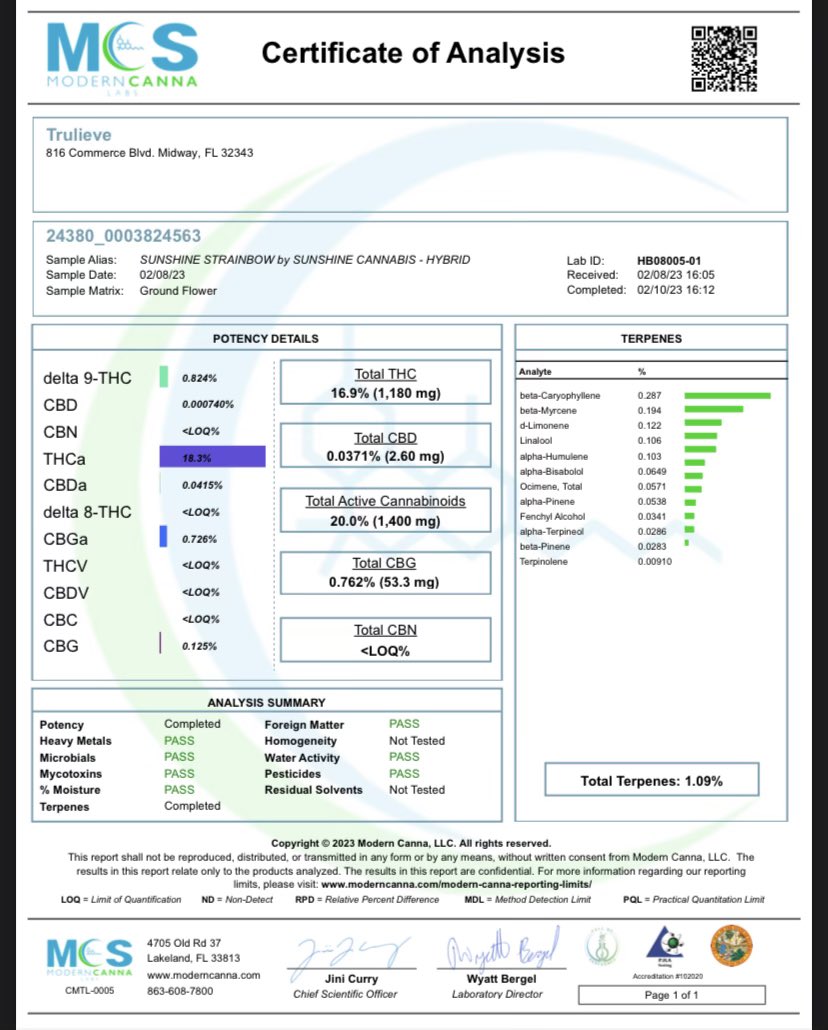Open the modern-canna-reporting-limits web link
Screen dimensions: 828x1030
(456, 884)
